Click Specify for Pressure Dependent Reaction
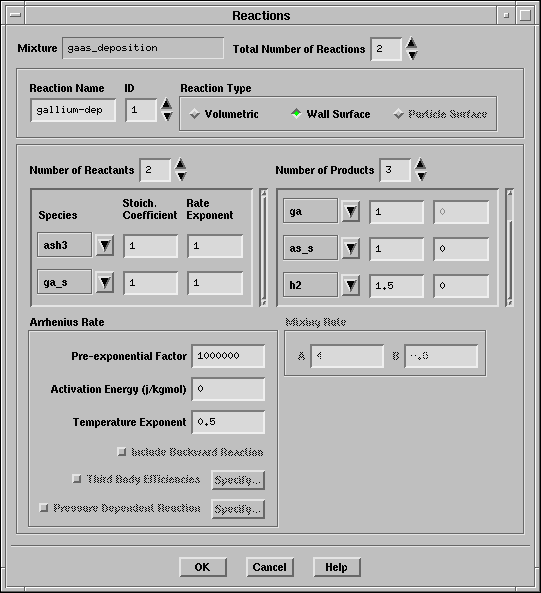The width and height of the screenshot is (541, 593). point(238,509)
